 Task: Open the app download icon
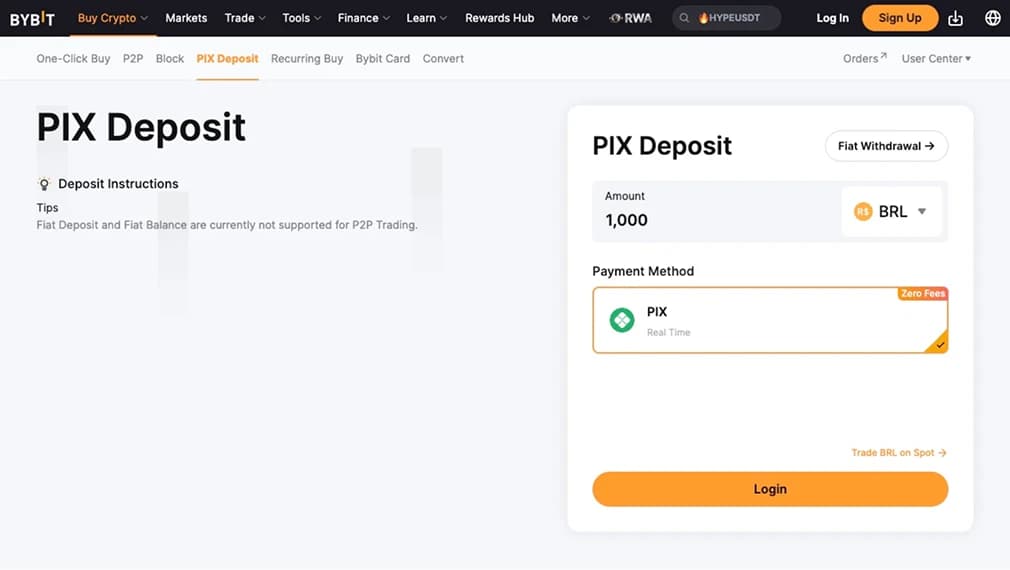point(955,18)
